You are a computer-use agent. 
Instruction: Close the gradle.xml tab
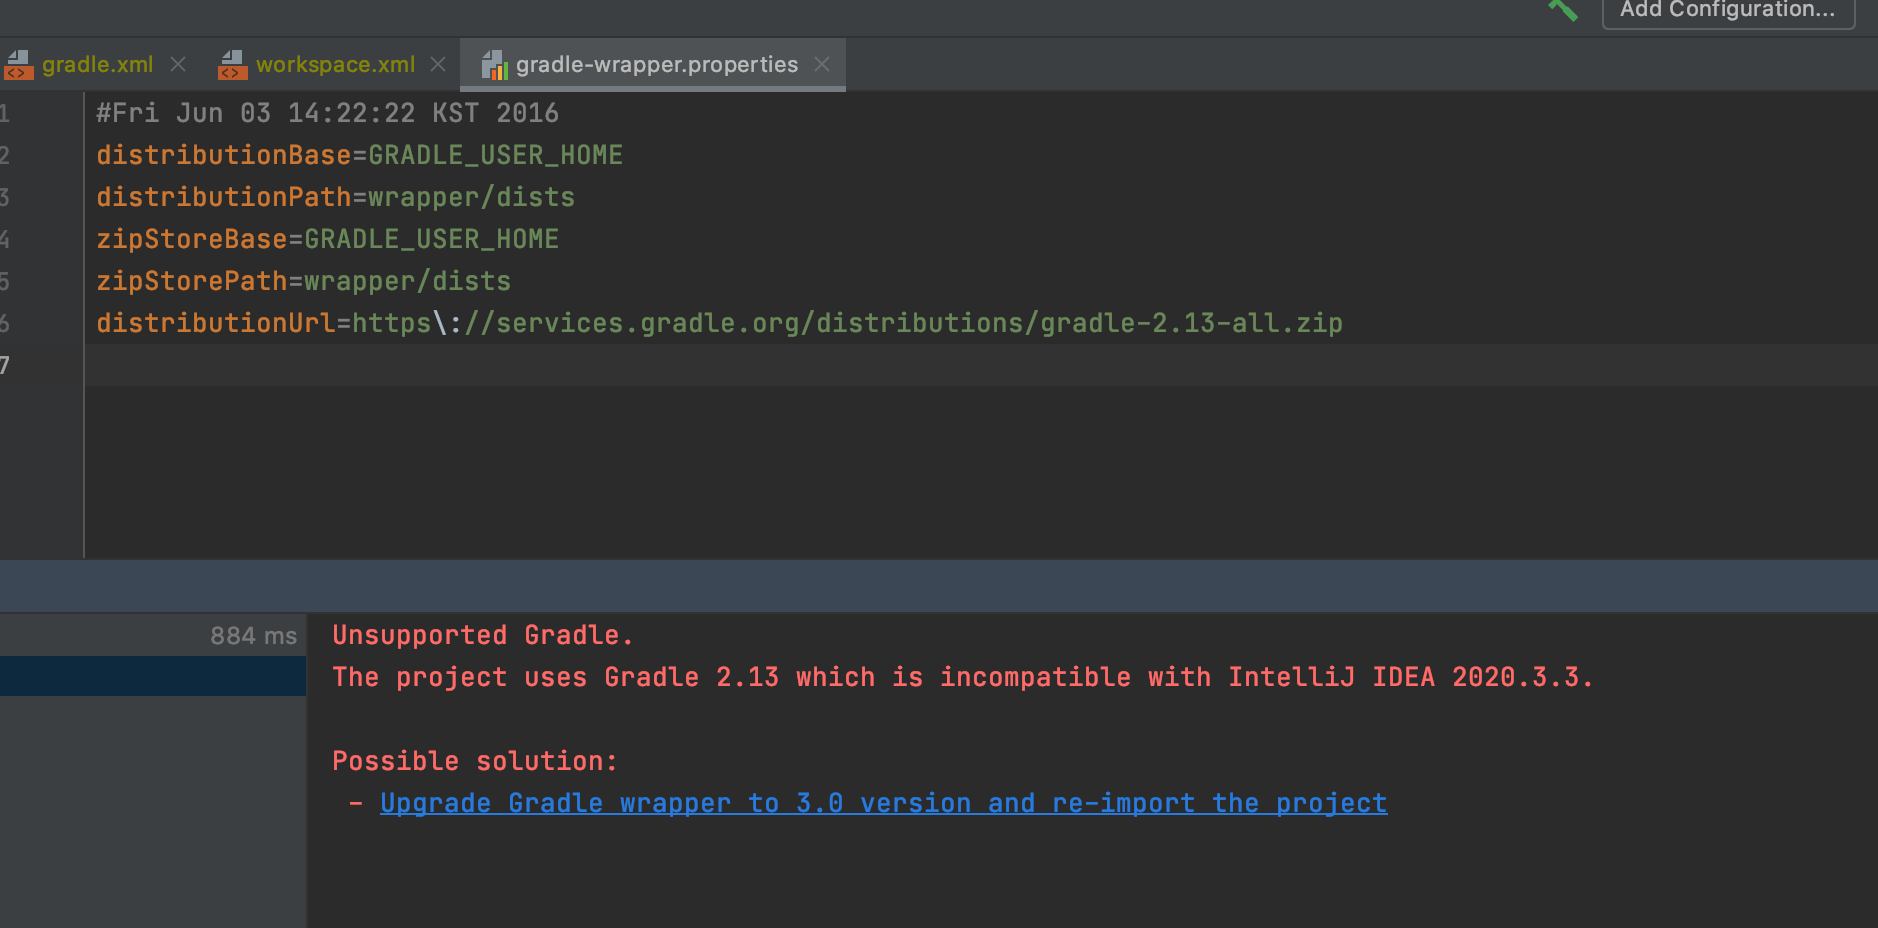click(x=178, y=64)
